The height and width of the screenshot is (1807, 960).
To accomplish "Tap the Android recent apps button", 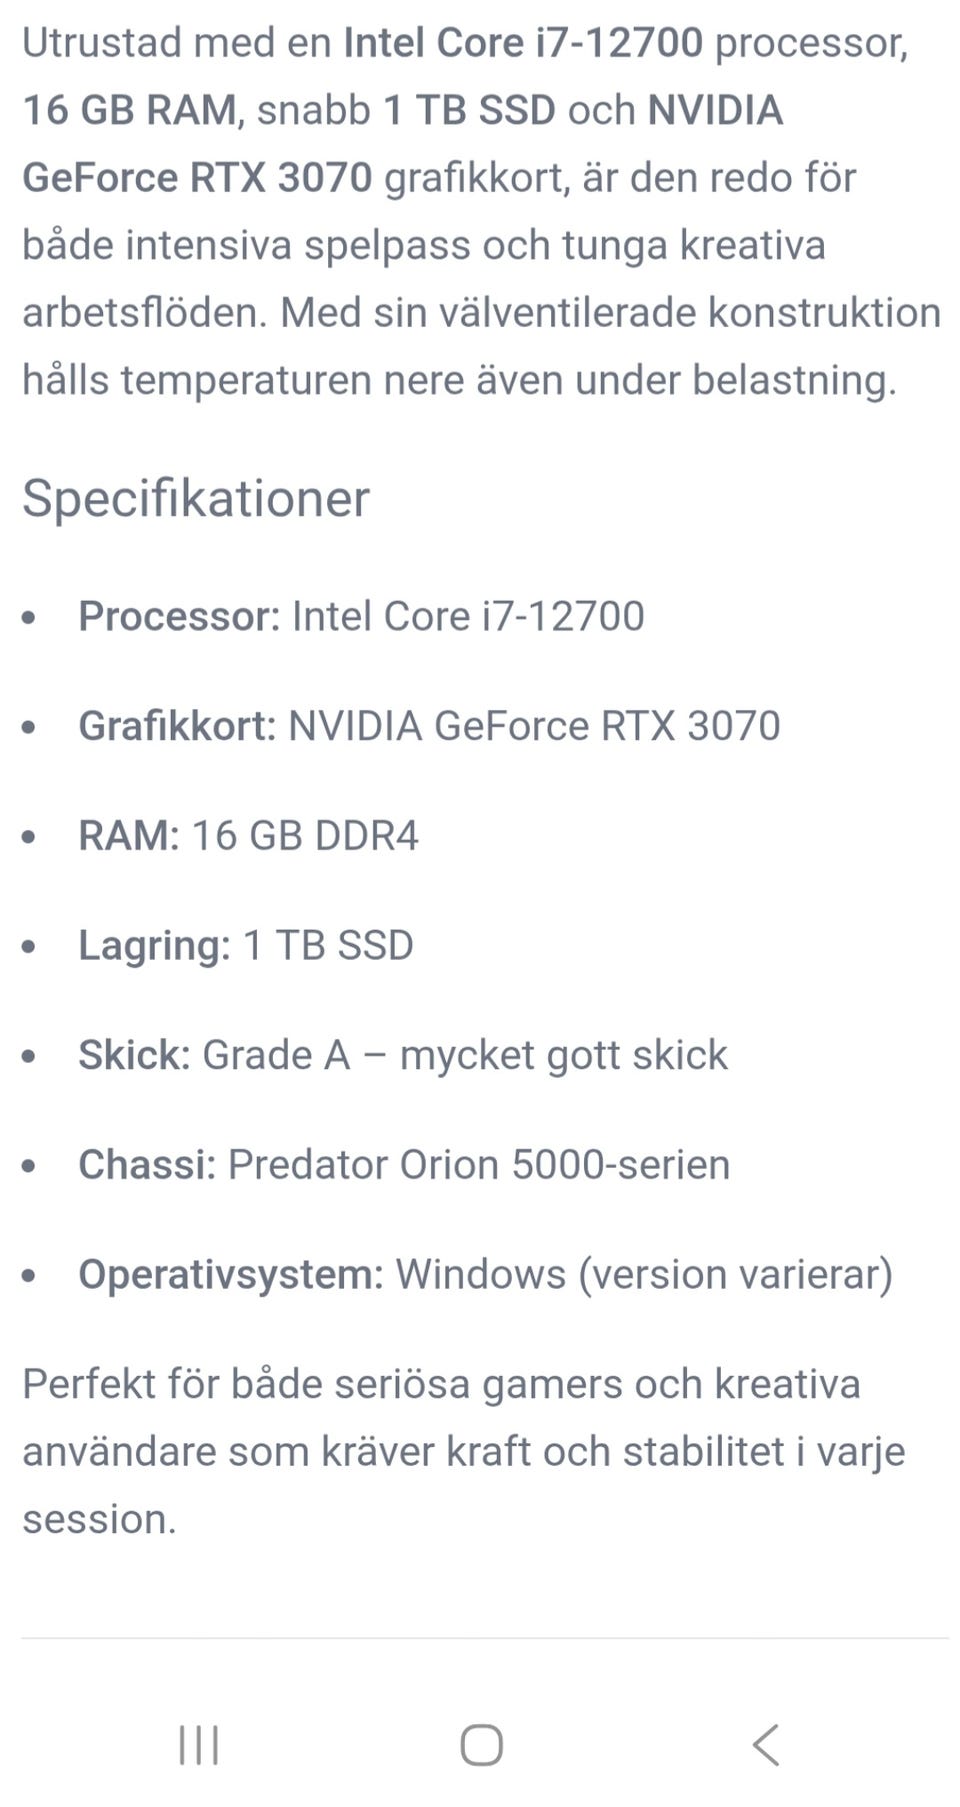I will point(198,1745).
